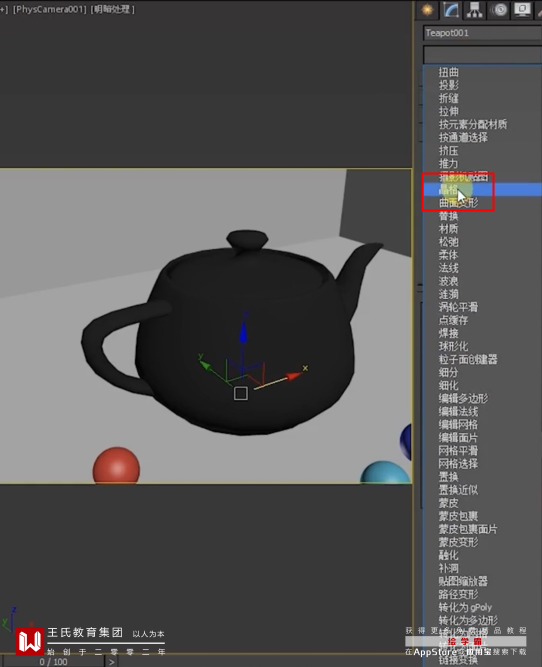Viewport: 542px width, 667px height.
Task: Pick the 细化 modifier
Action: coord(448,385)
